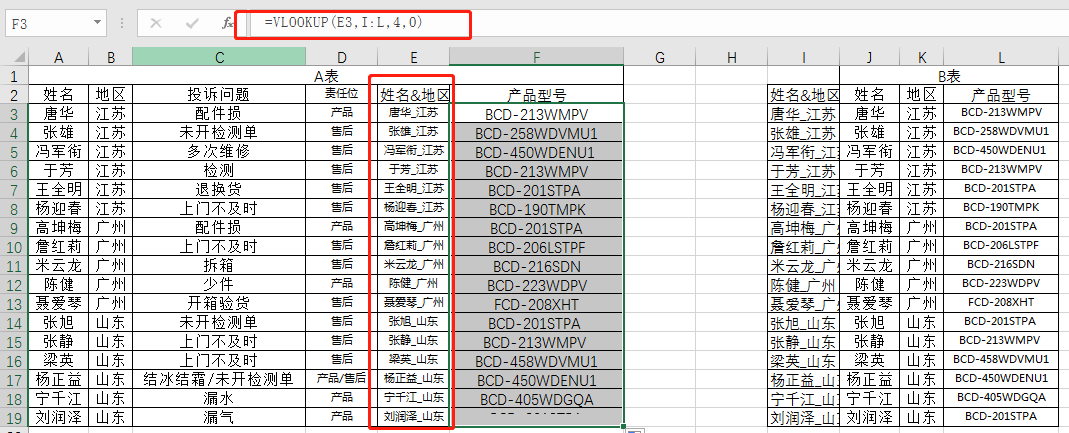Click column F 产品型号 header cell
The height and width of the screenshot is (433, 1069).
coord(537,94)
